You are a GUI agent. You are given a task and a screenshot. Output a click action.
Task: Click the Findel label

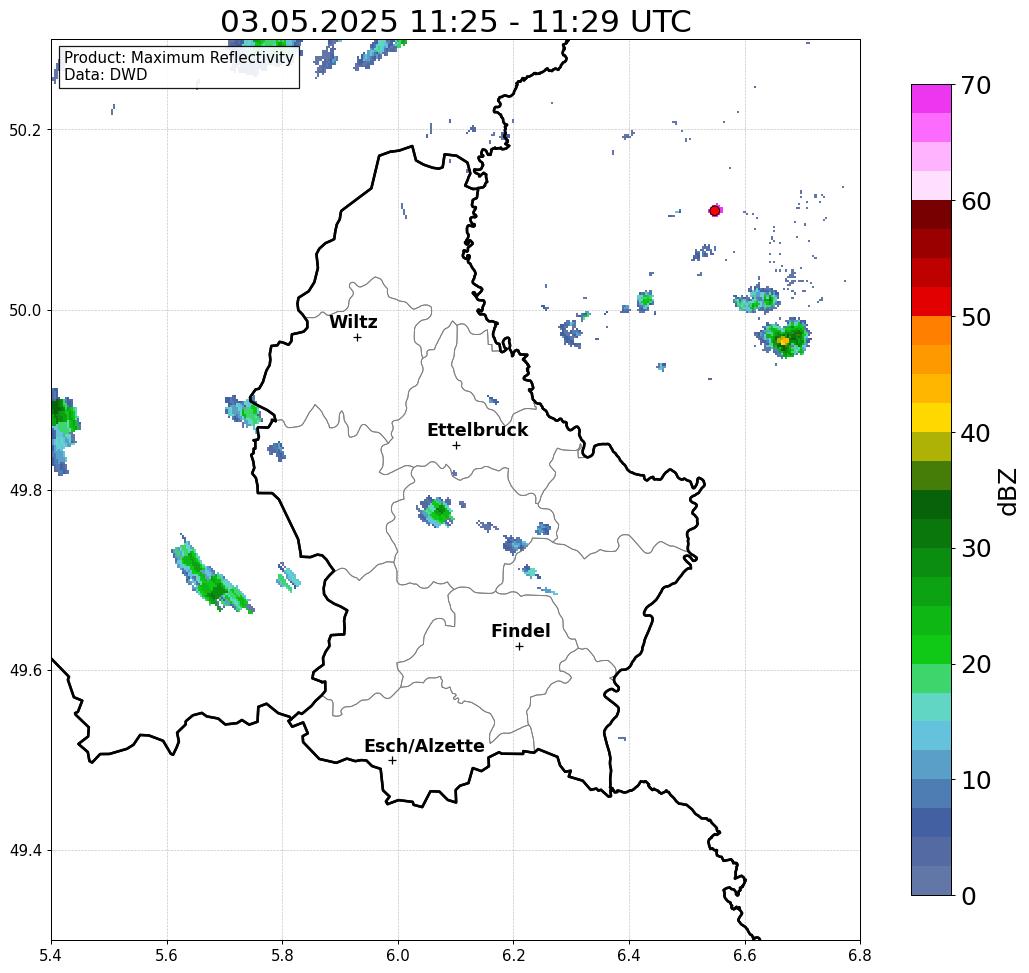pos(520,631)
